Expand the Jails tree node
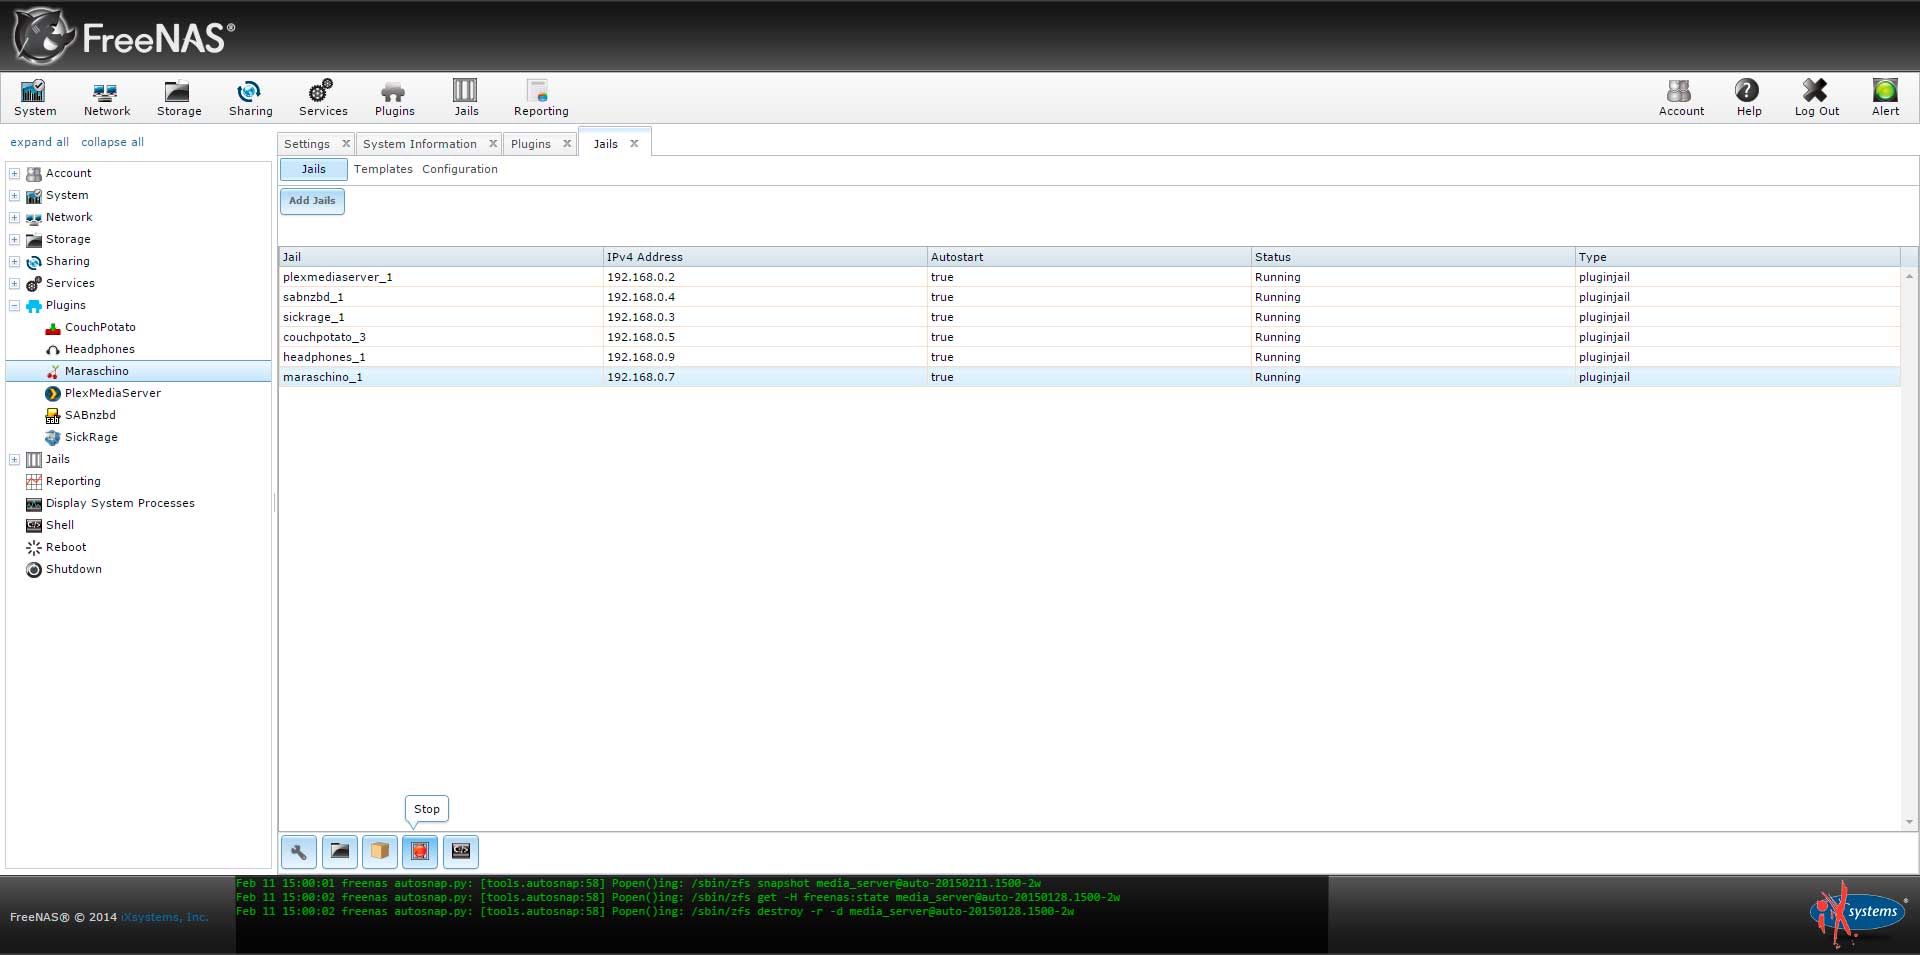Viewport: 1920px width, 955px height. click(x=15, y=459)
